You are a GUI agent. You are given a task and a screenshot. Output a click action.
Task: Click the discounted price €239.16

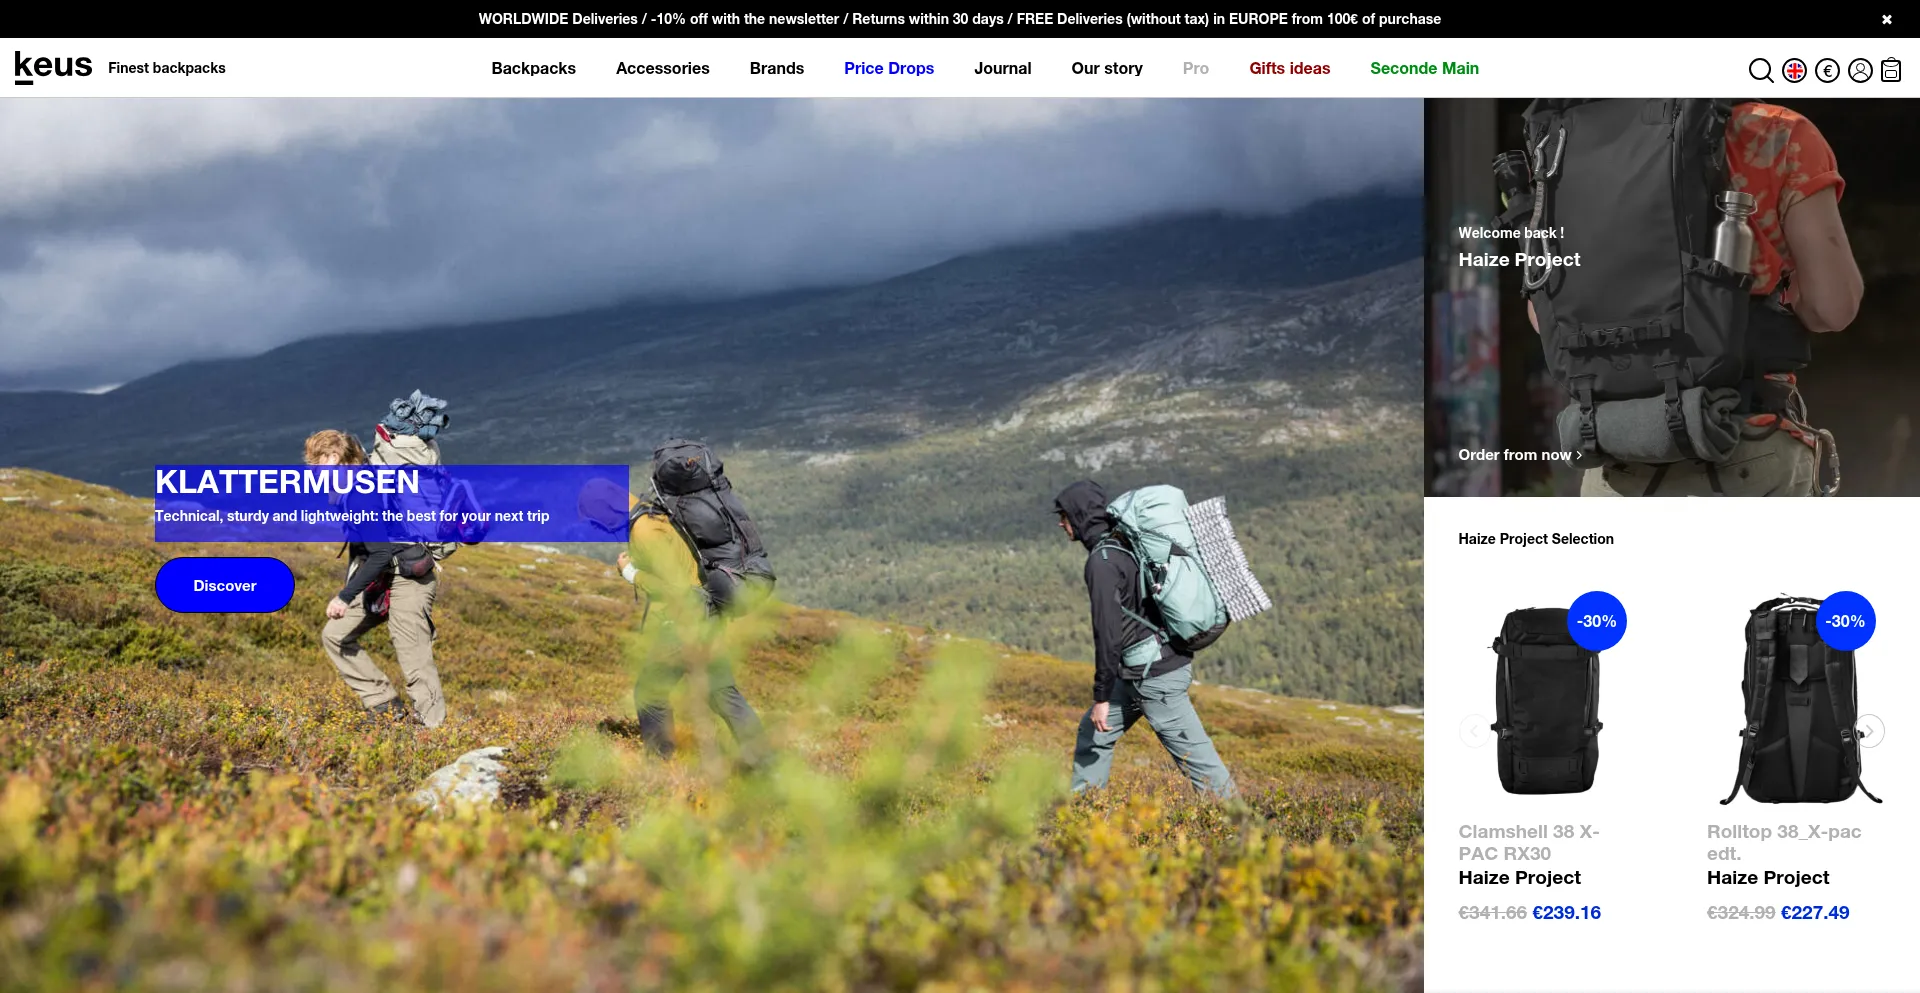point(1567,913)
